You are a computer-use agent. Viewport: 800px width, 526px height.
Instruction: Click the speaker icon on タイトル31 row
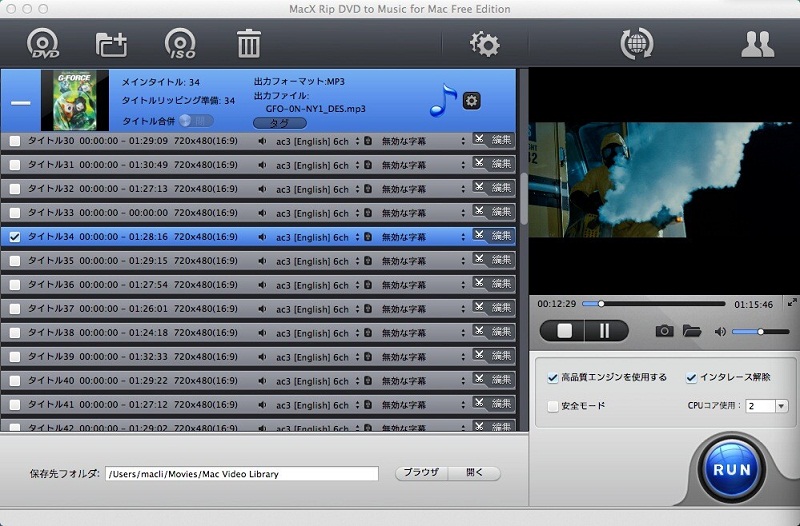tap(262, 165)
